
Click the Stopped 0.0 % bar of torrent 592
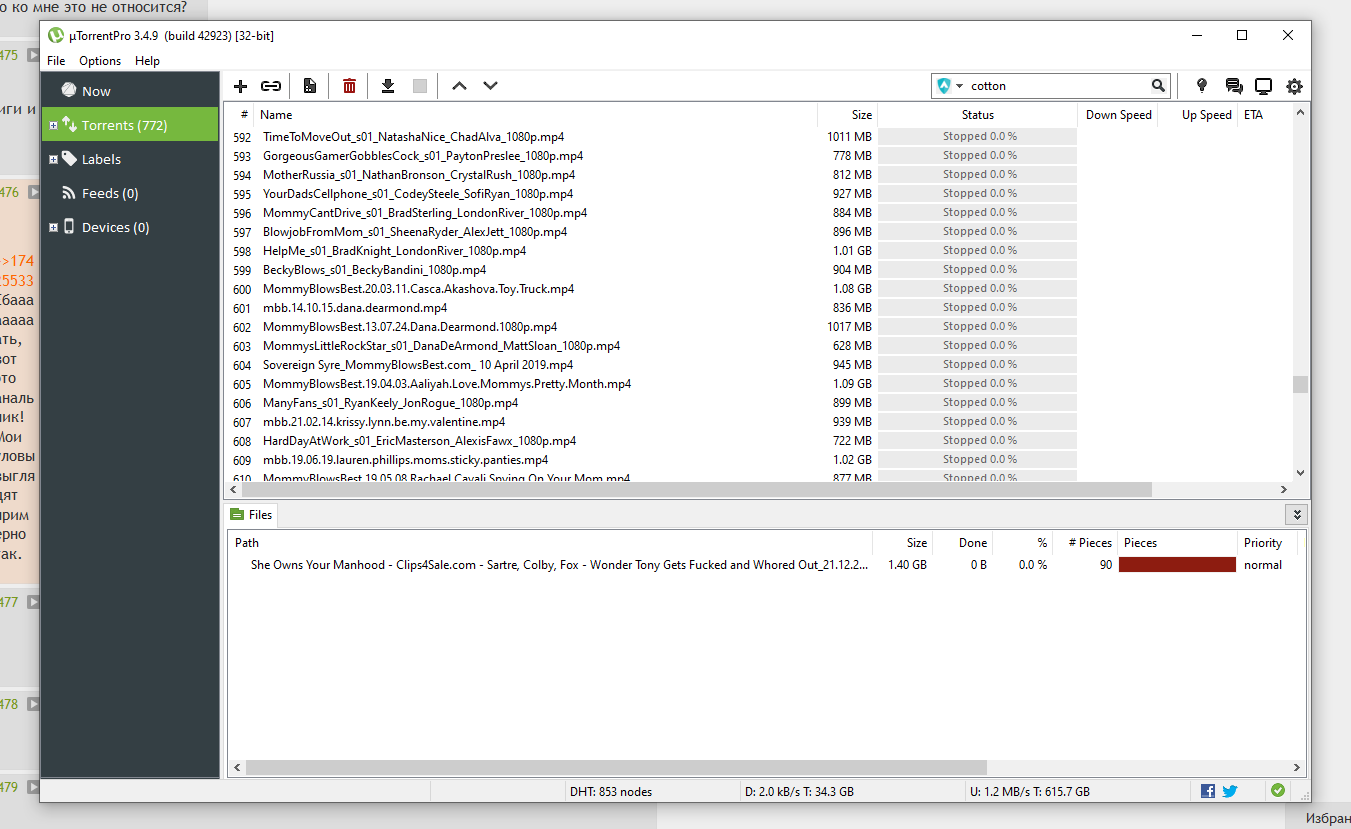[x=977, y=136]
